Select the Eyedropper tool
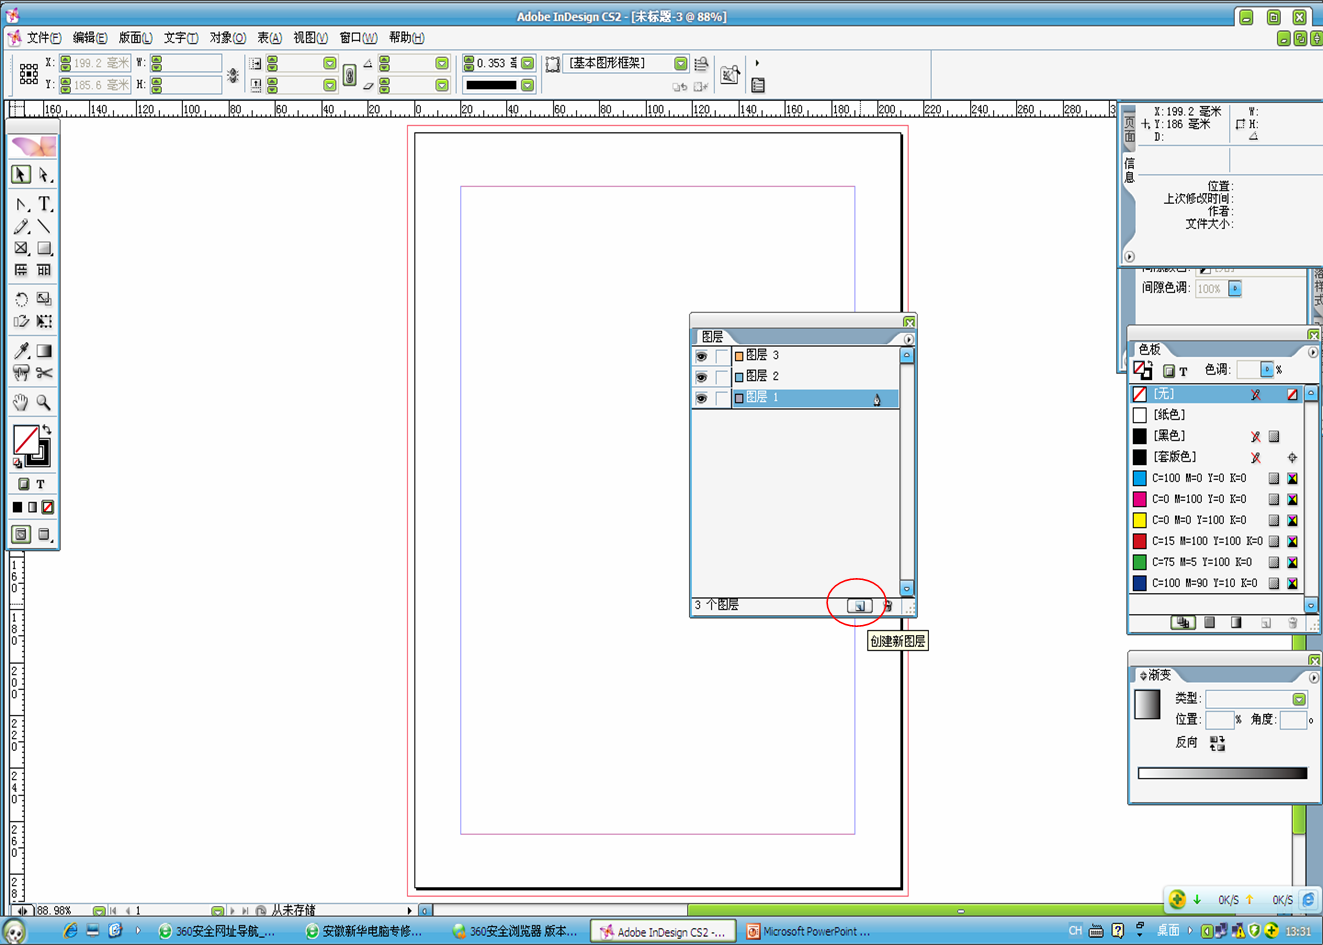 [x=21, y=351]
